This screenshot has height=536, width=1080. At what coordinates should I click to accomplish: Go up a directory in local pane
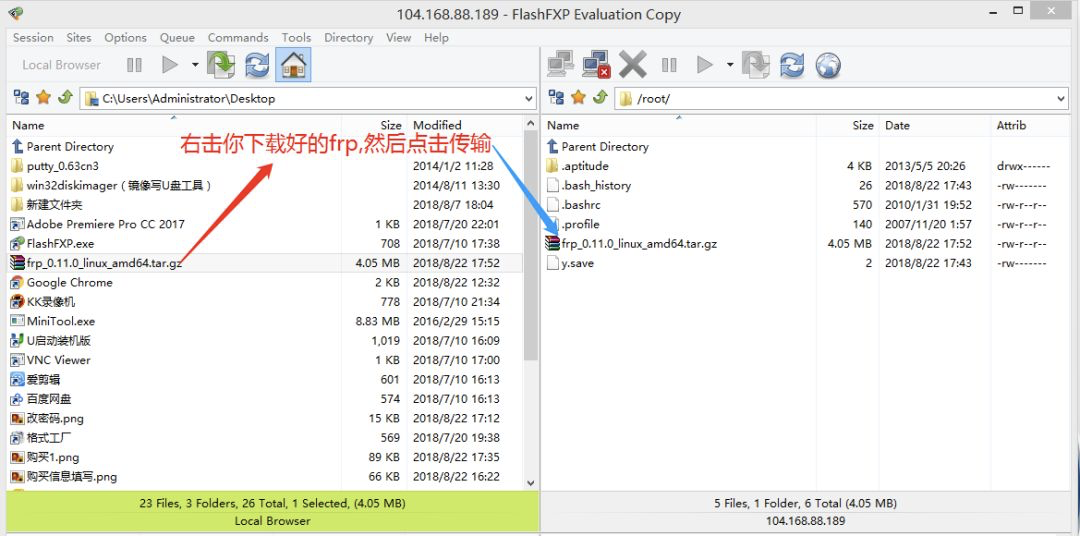pos(65,98)
